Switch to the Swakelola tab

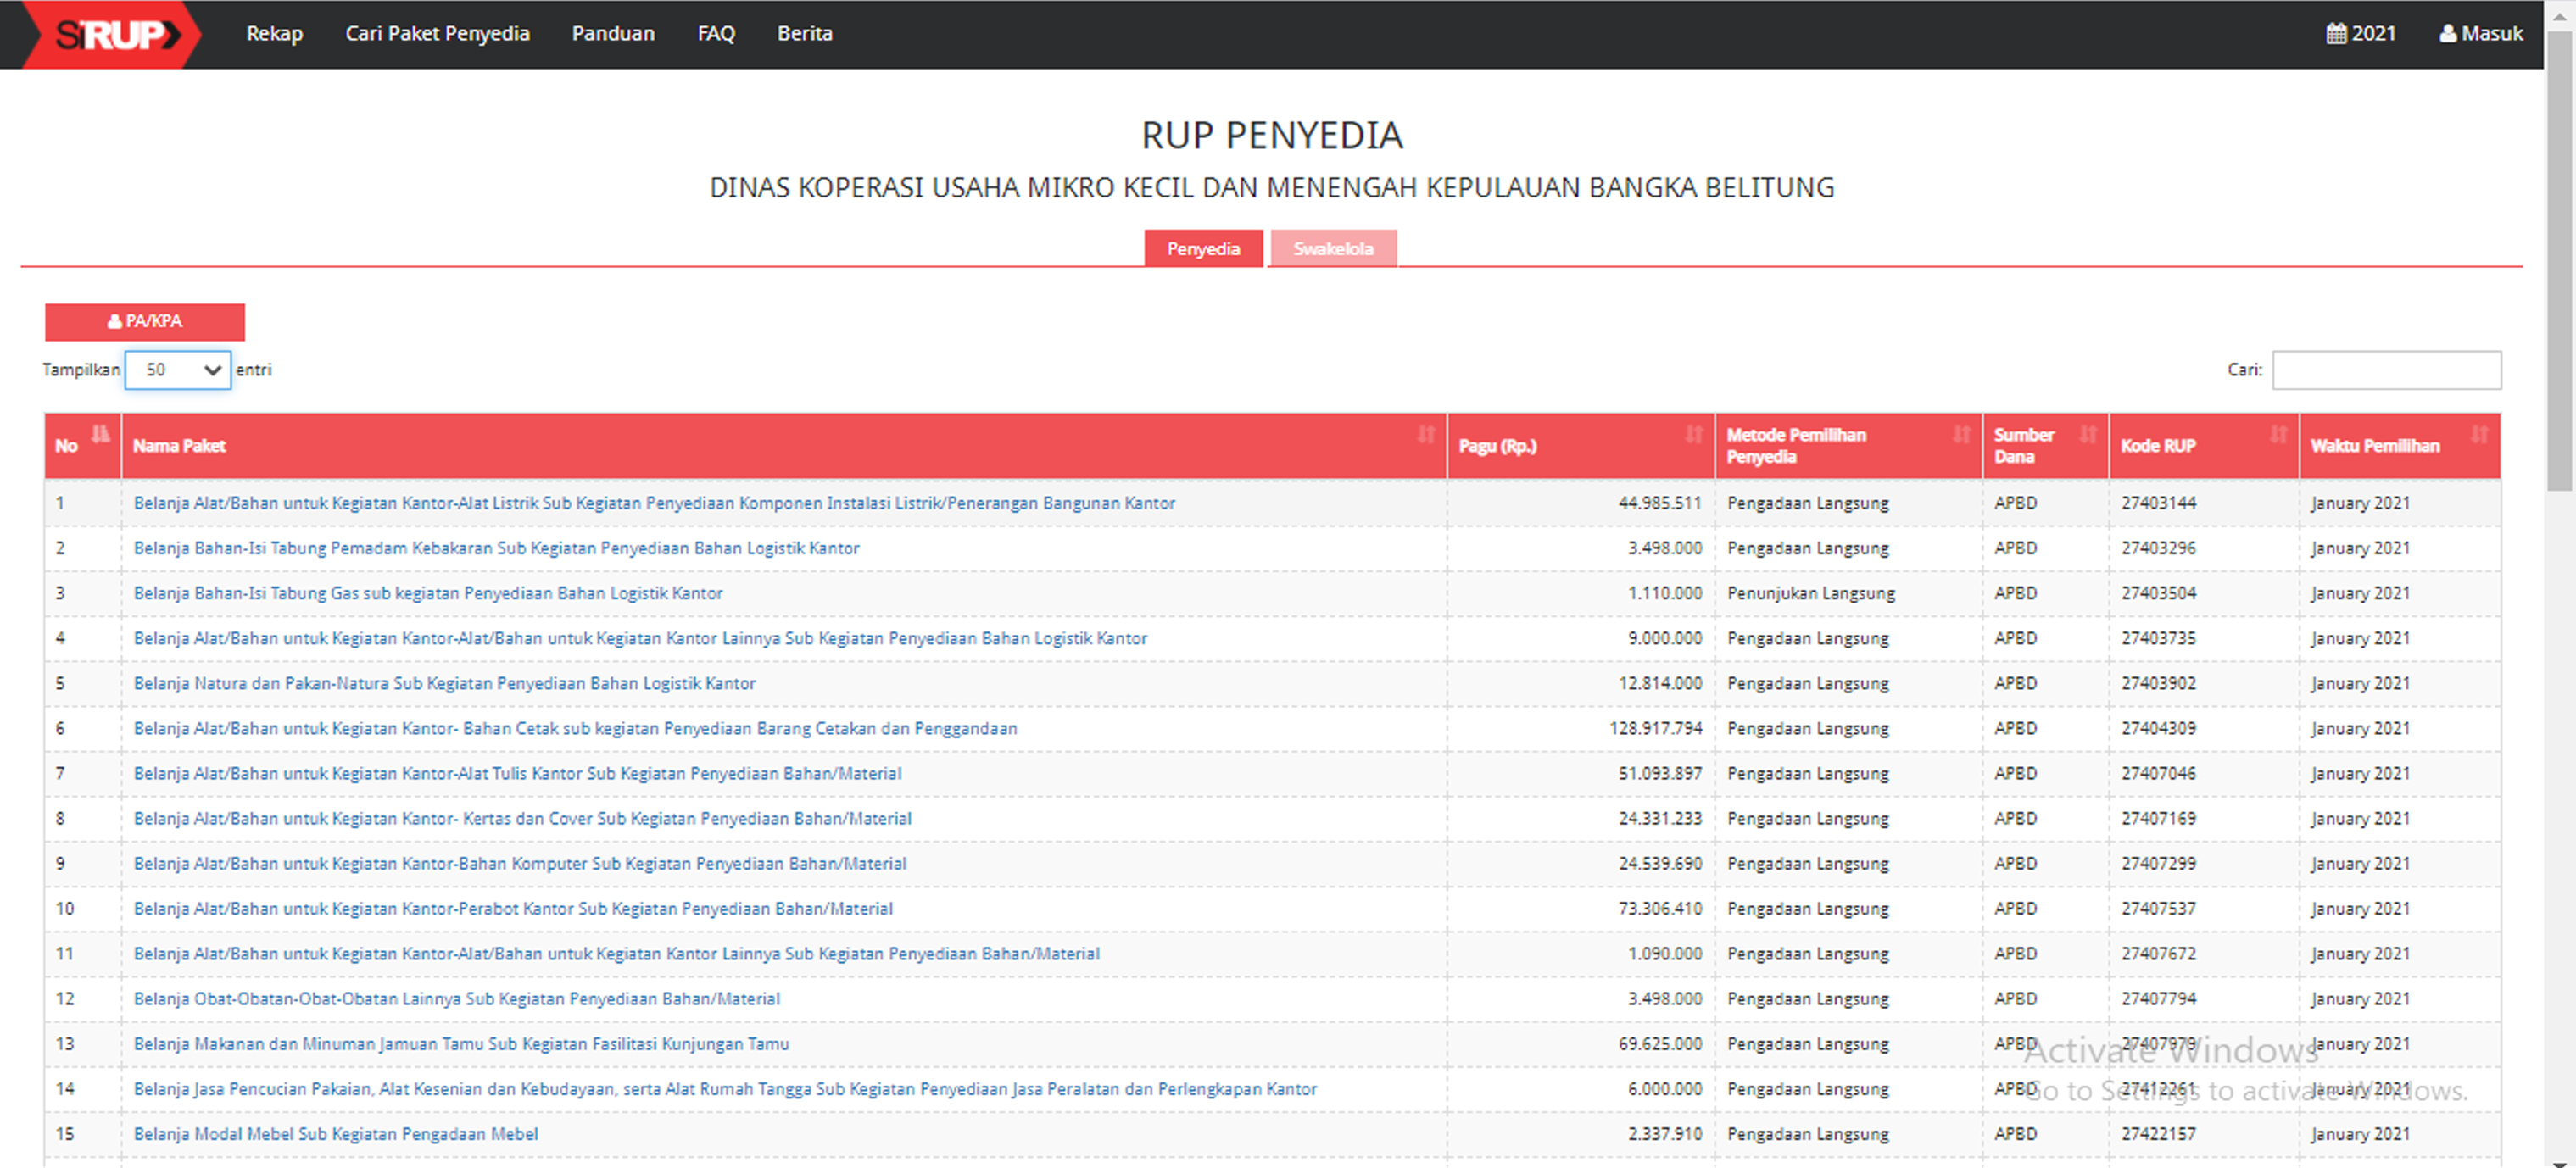click(1332, 249)
